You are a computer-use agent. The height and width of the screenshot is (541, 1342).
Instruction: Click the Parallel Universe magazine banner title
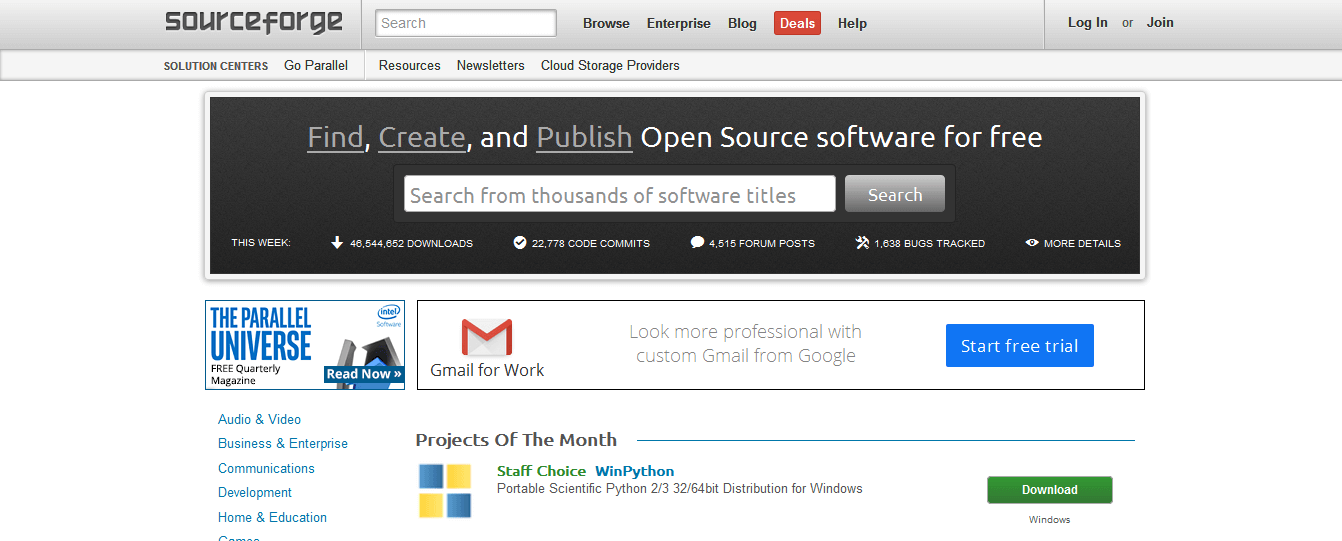pyautogui.click(x=261, y=333)
